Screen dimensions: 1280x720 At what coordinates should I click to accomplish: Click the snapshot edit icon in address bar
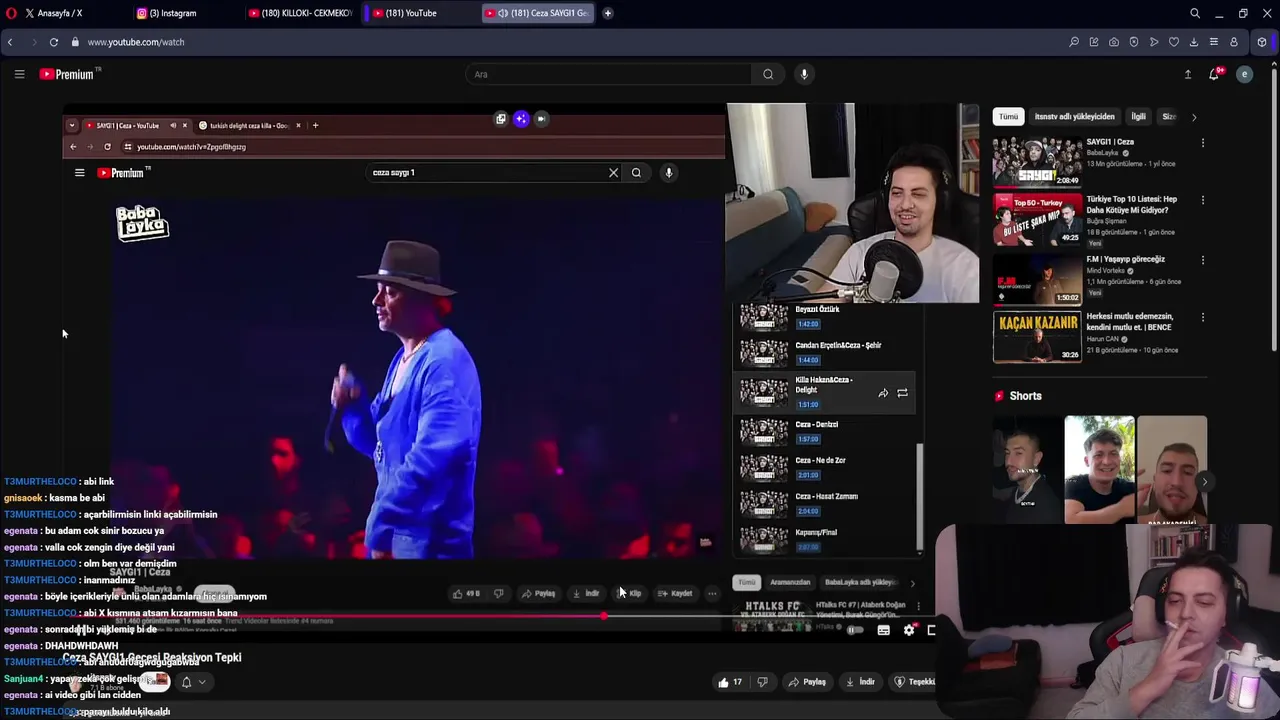tap(1094, 42)
